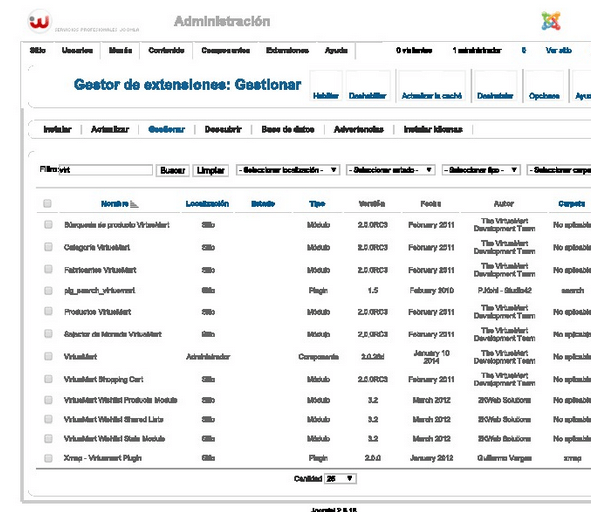Check the Selector de Moneda VirtueMart checkbox
This screenshot has height=512, width=591.
point(48,334)
